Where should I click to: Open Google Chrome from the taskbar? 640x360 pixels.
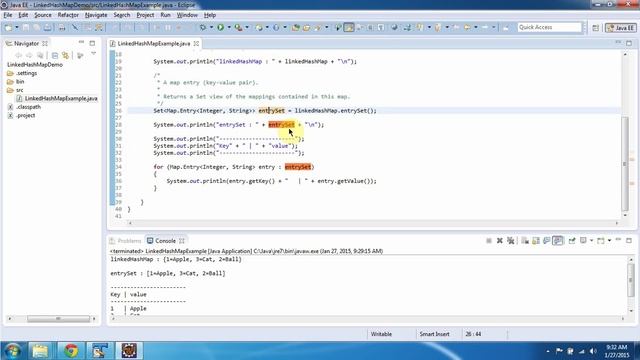pyautogui.click(x=70, y=351)
